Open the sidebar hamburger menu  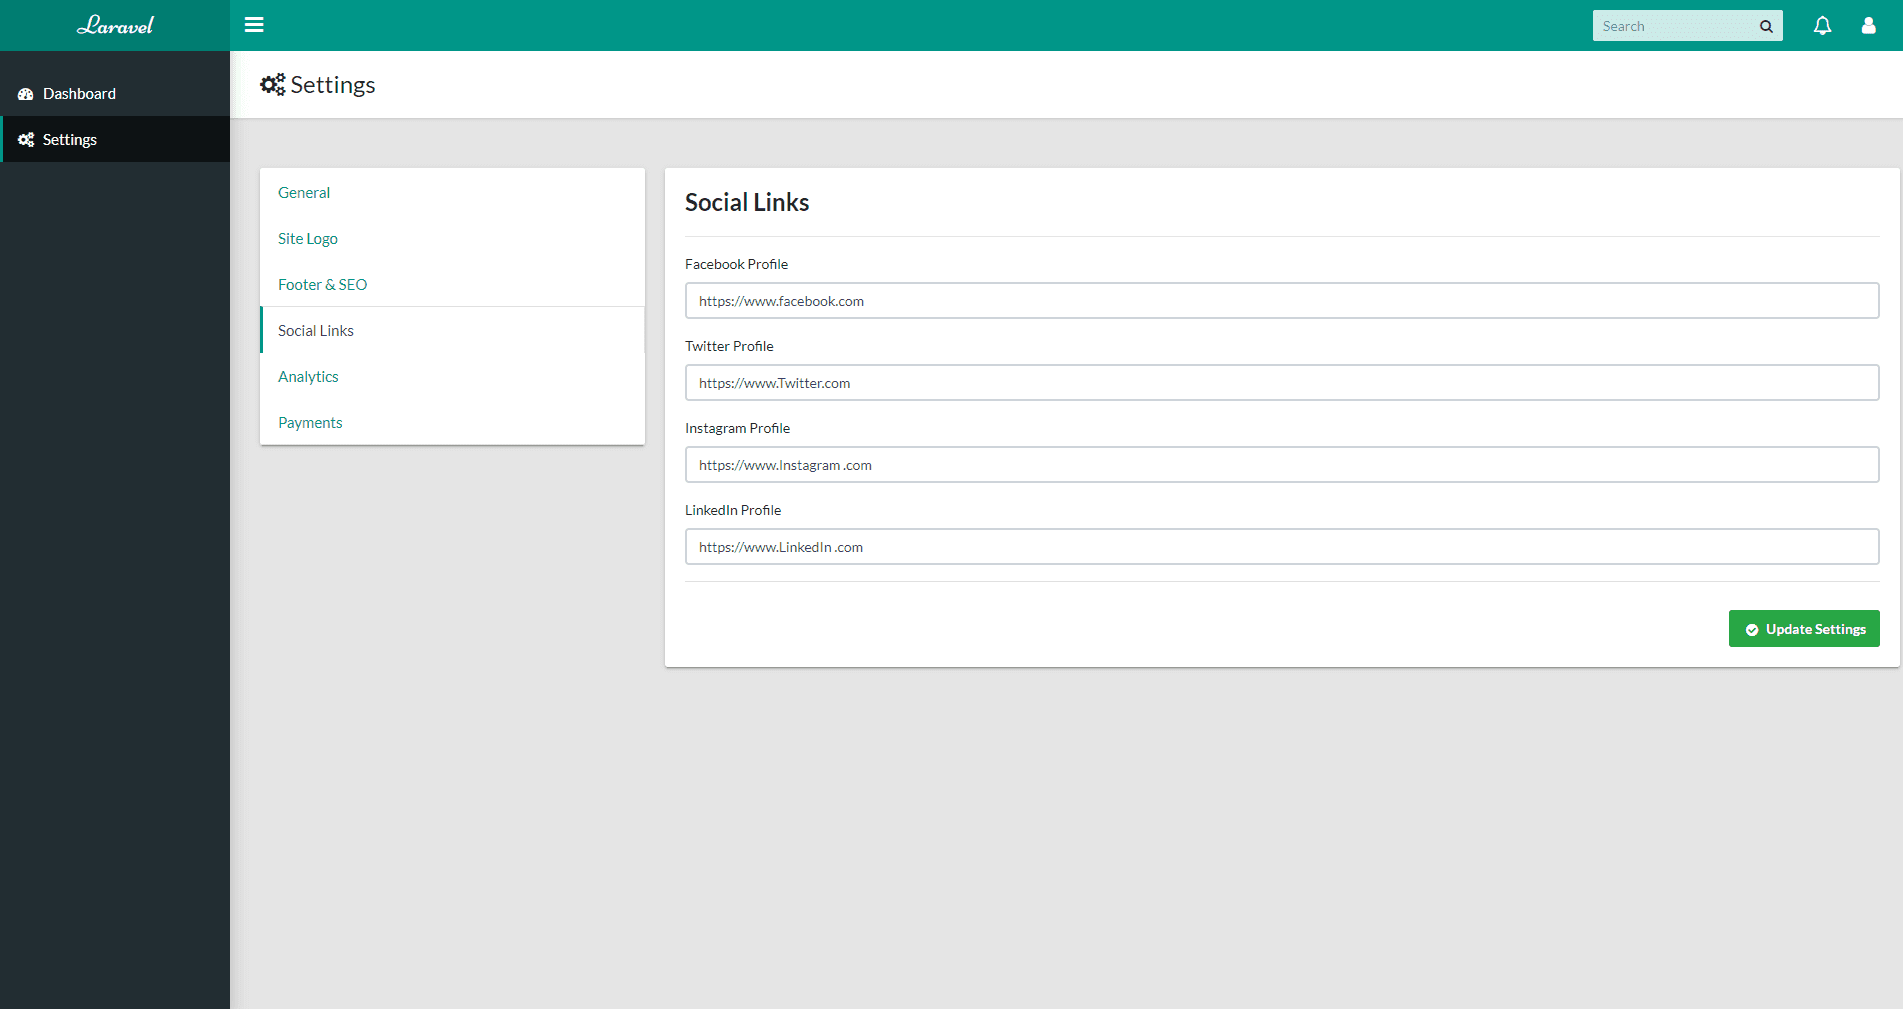254,25
